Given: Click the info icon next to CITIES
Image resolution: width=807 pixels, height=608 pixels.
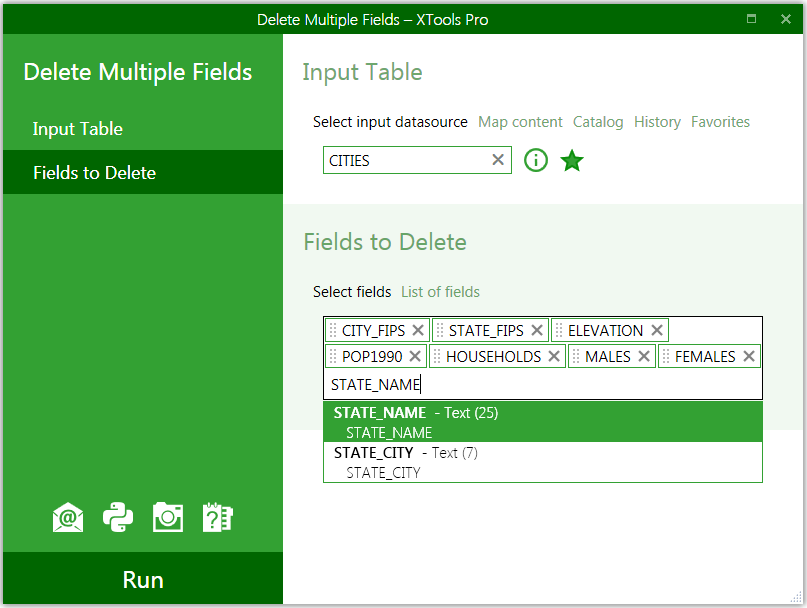Looking at the screenshot, I should 535,160.
